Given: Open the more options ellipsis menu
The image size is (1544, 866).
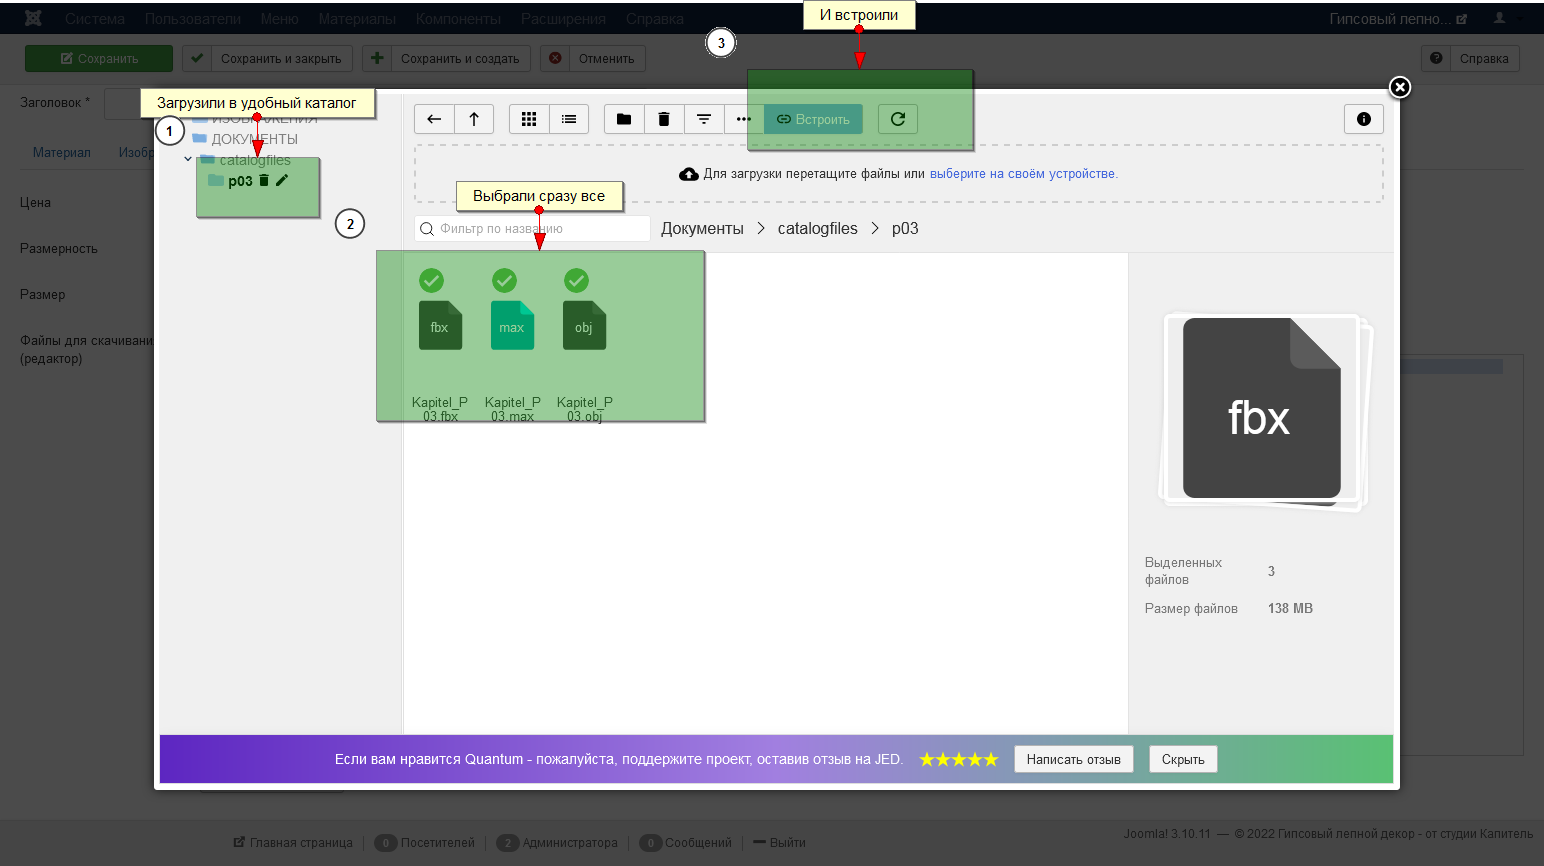Looking at the screenshot, I should [x=743, y=119].
